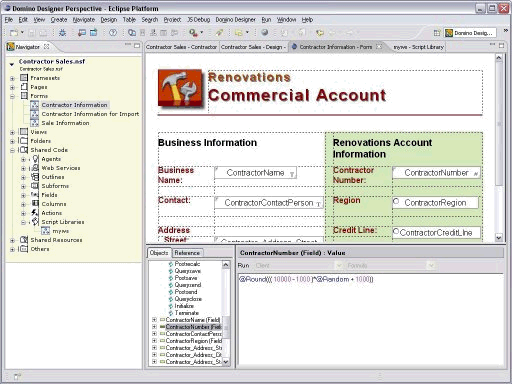This screenshot has width=512, height=384.
Task: Click the Domino Designer perspective button
Action: [x=470, y=33]
